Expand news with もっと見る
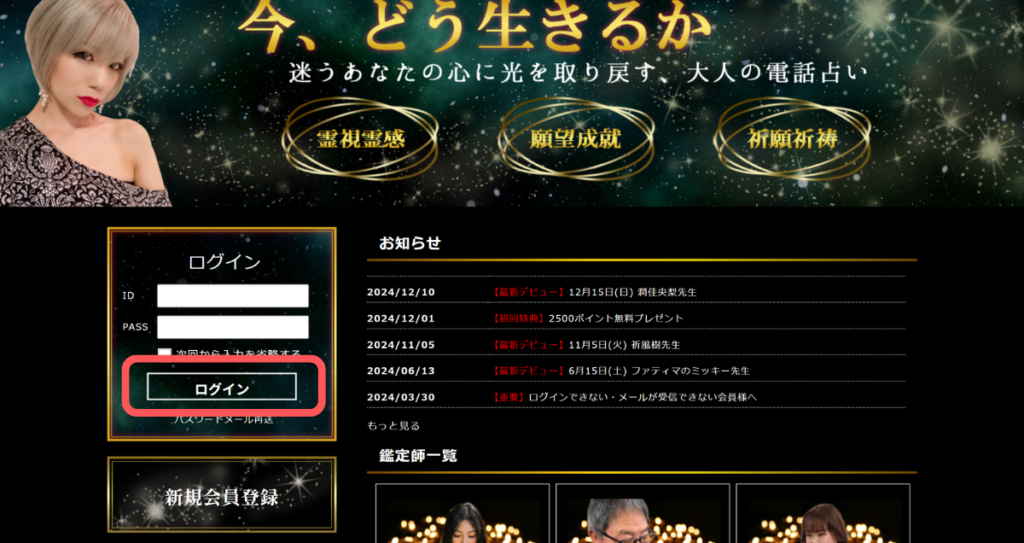Screen dimensions: 1024x543 (x=393, y=426)
